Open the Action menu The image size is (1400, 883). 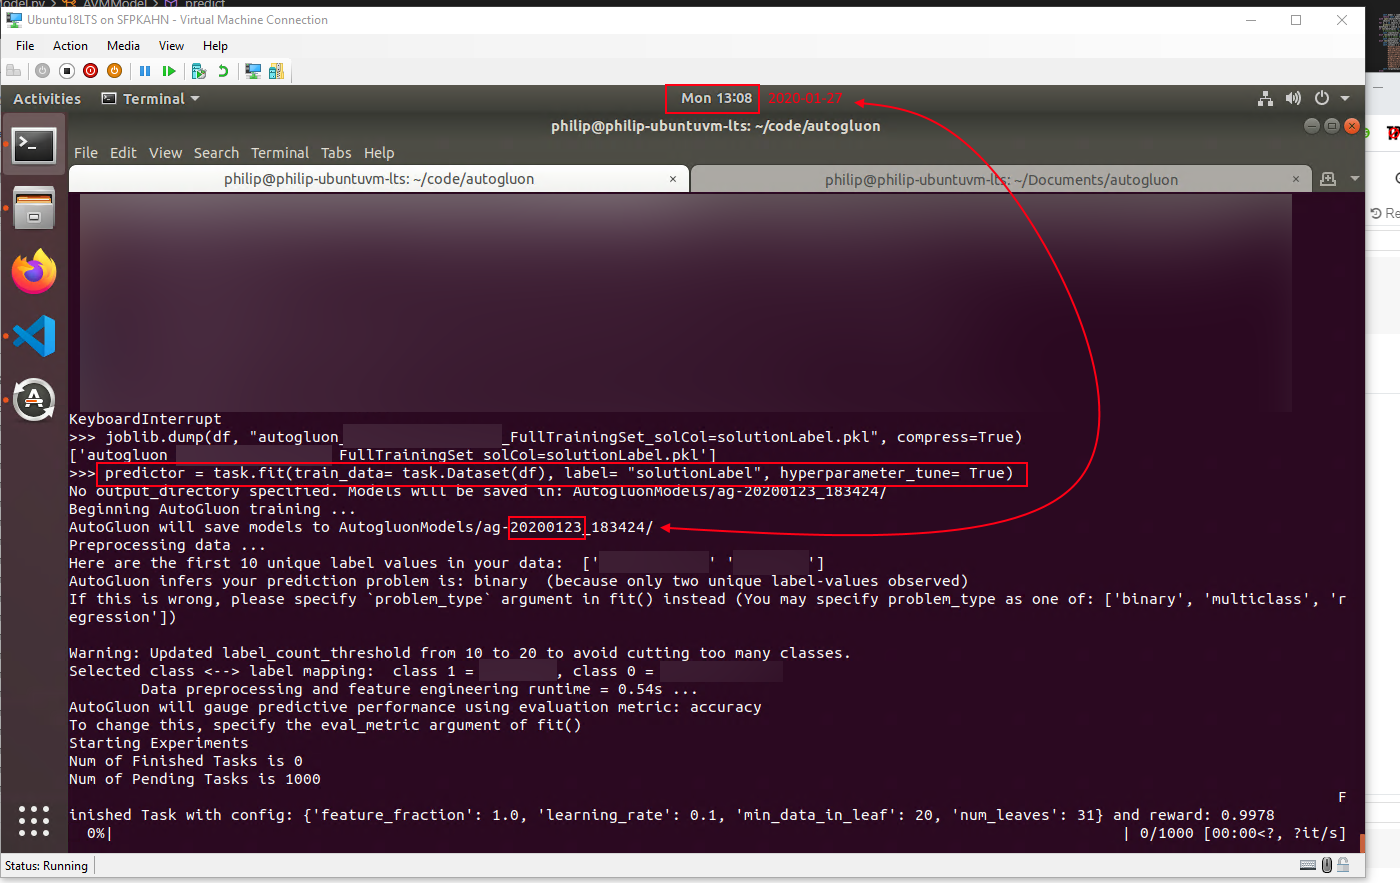[70, 45]
